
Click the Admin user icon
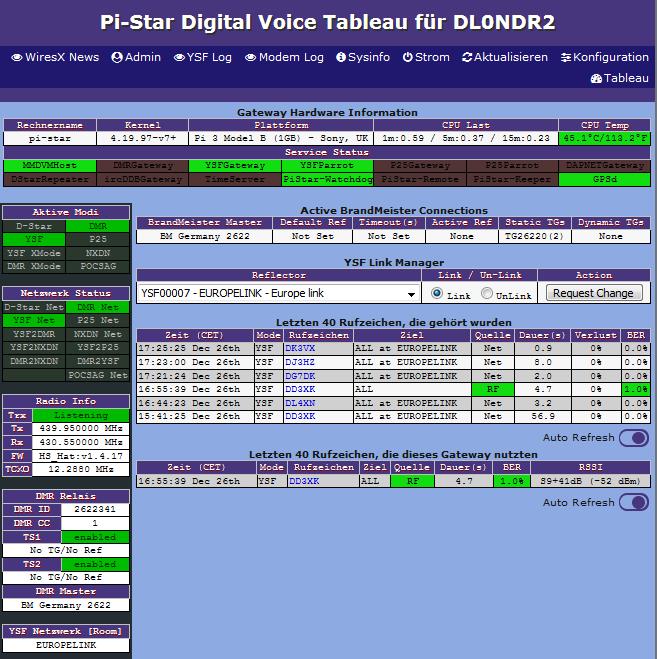117,58
